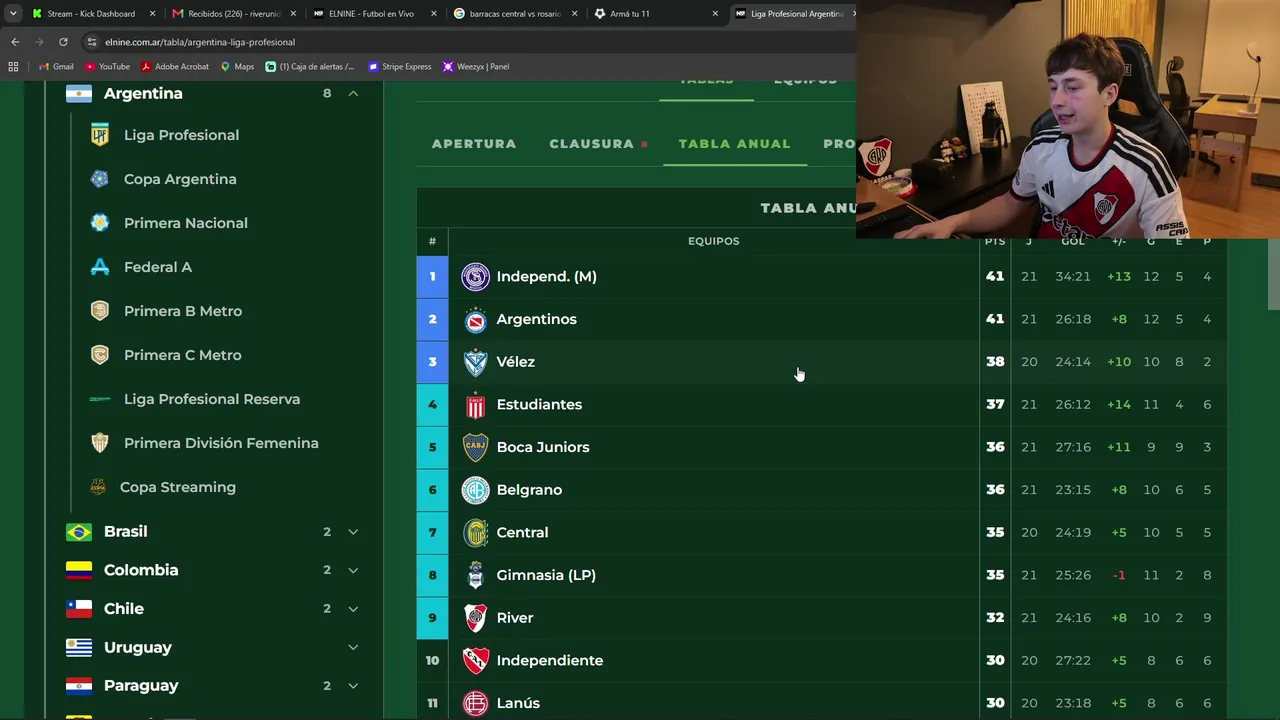The height and width of the screenshot is (720, 1280).
Task: Click the Primera B Metro shield icon
Action: click(99, 311)
